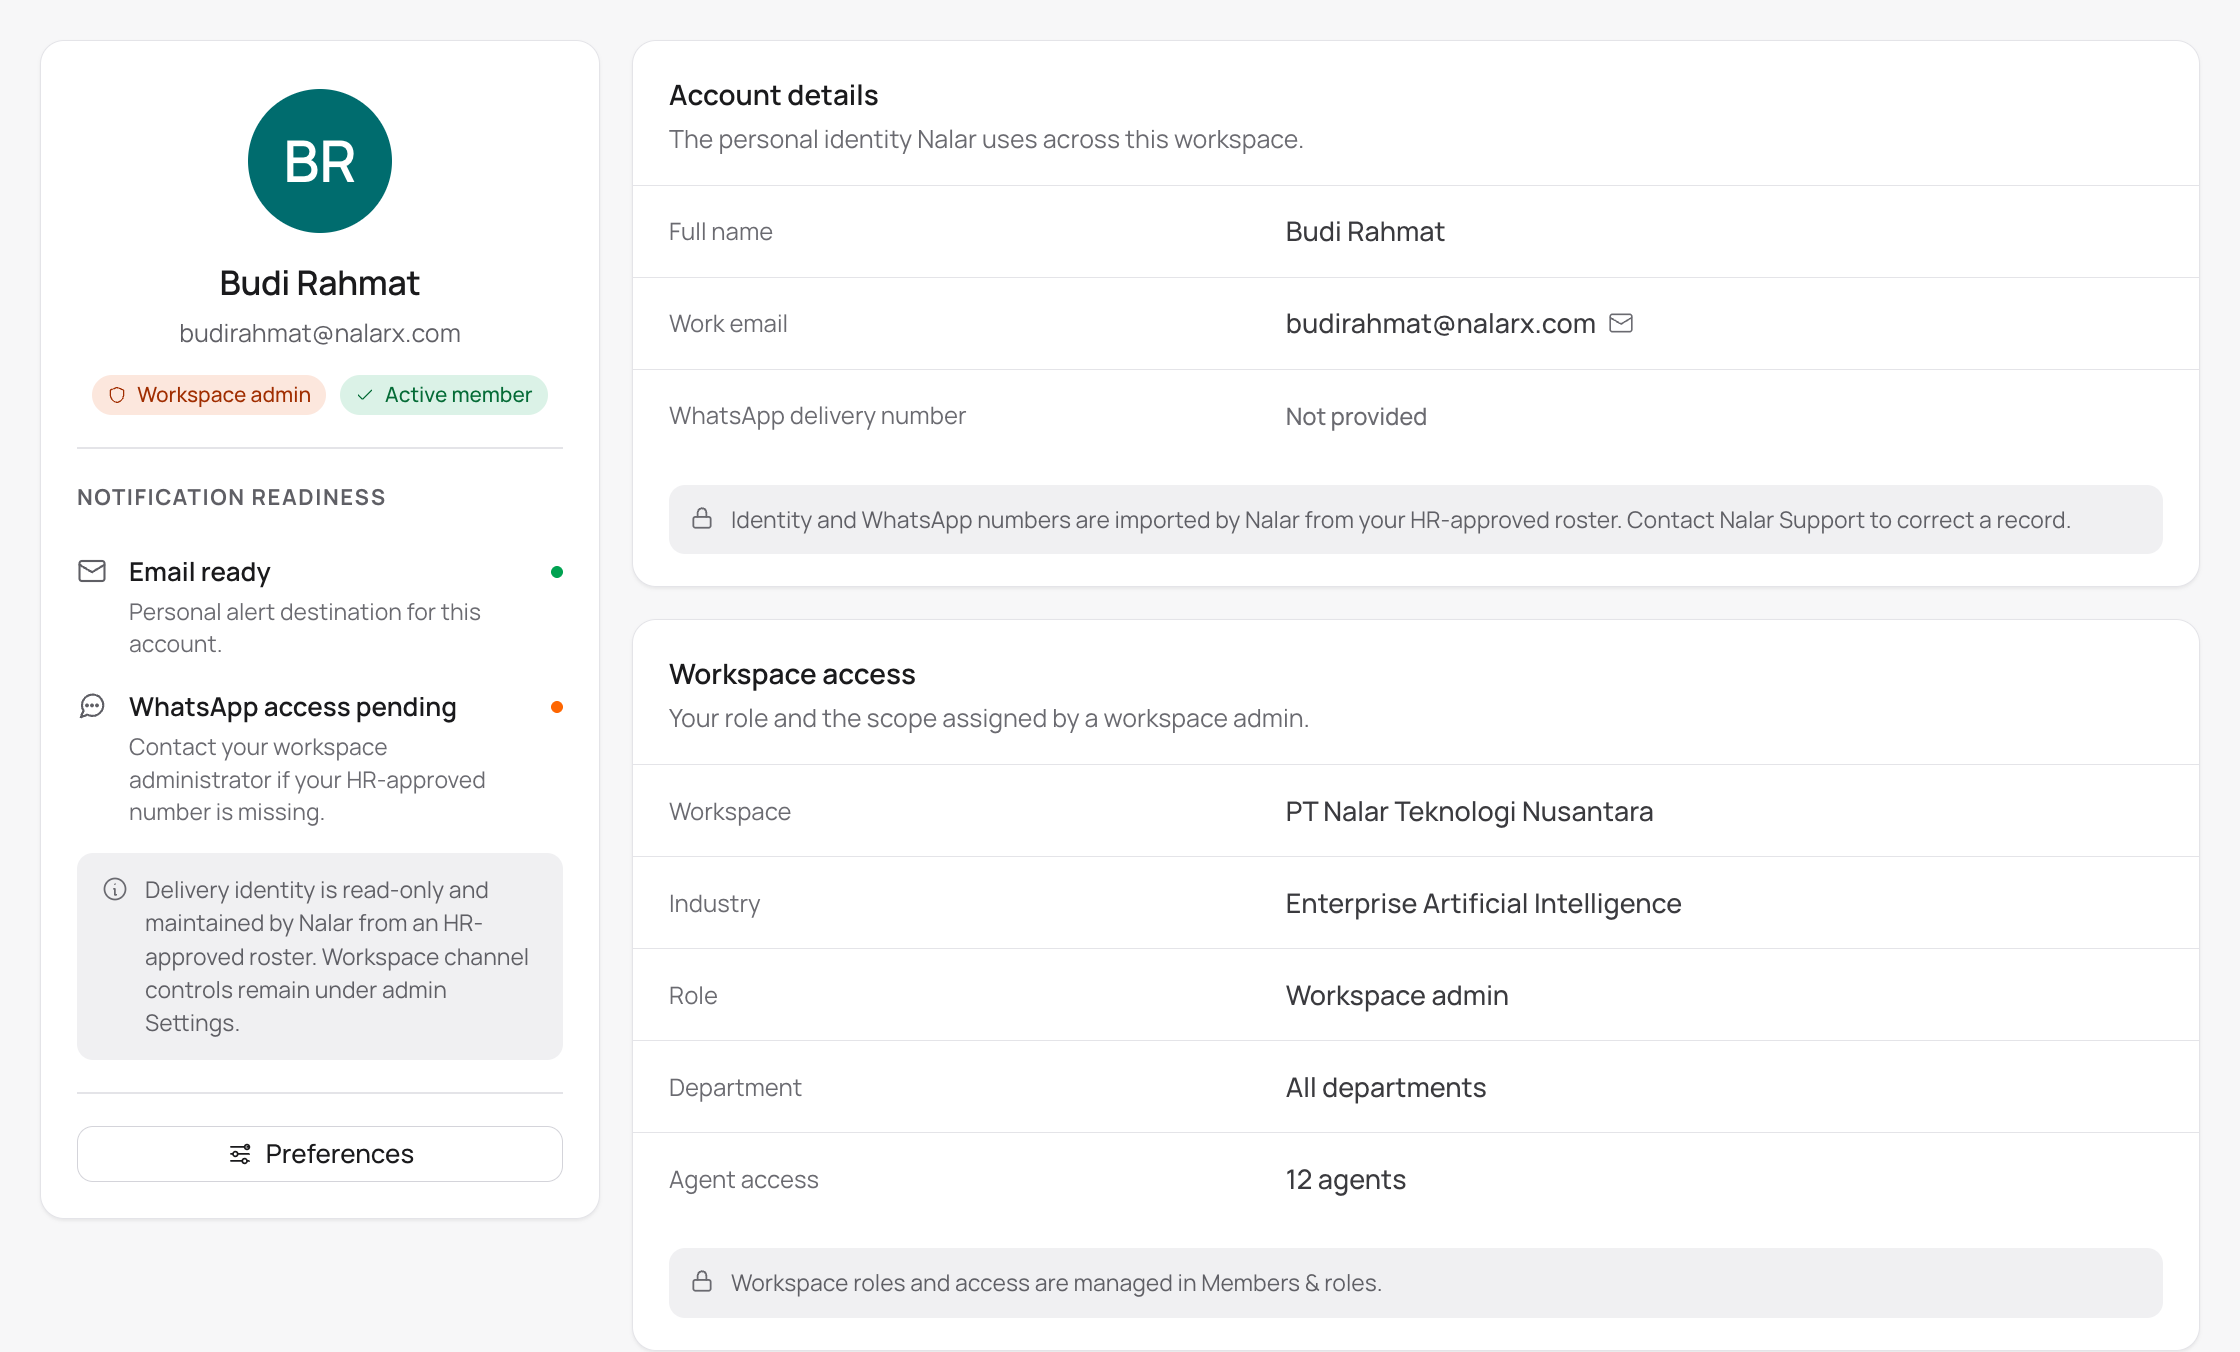Click the Identity and WhatsApp numbers notice text
This screenshot has width=2240, height=1352.
point(1400,519)
